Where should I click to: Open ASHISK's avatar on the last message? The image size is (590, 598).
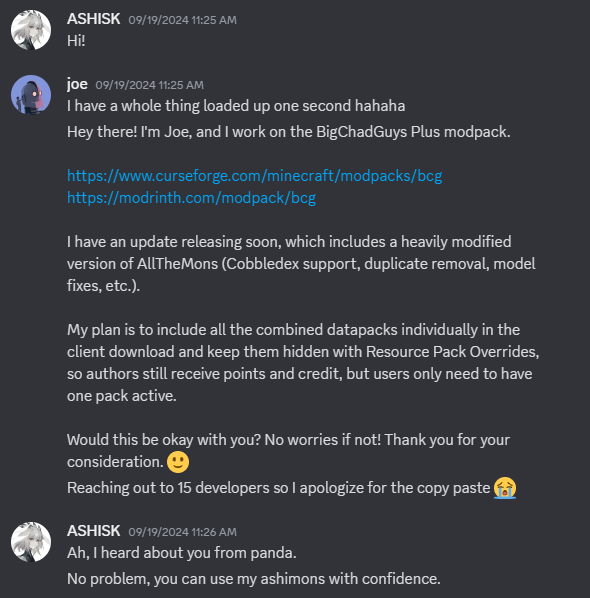pyautogui.click(x=31, y=542)
